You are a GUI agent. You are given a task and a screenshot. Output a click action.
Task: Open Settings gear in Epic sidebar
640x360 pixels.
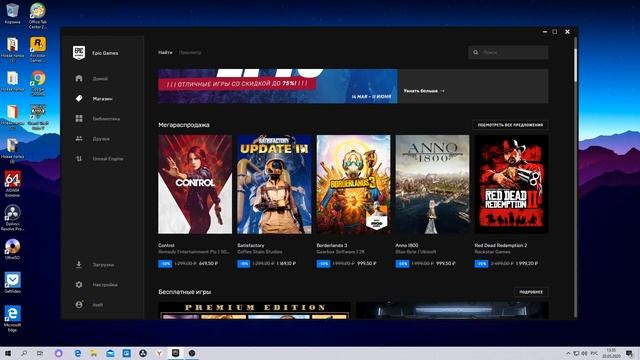click(x=79, y=284)
